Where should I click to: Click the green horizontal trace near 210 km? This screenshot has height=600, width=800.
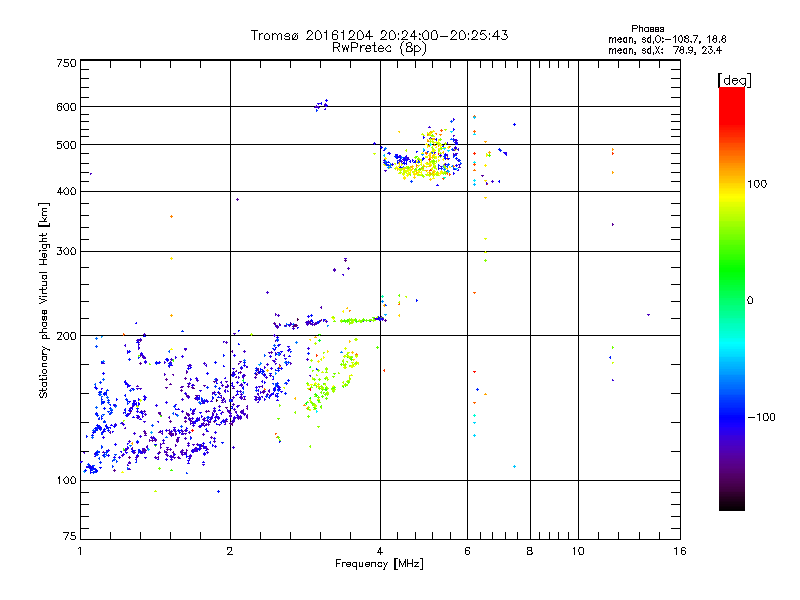tap(357, 320)
